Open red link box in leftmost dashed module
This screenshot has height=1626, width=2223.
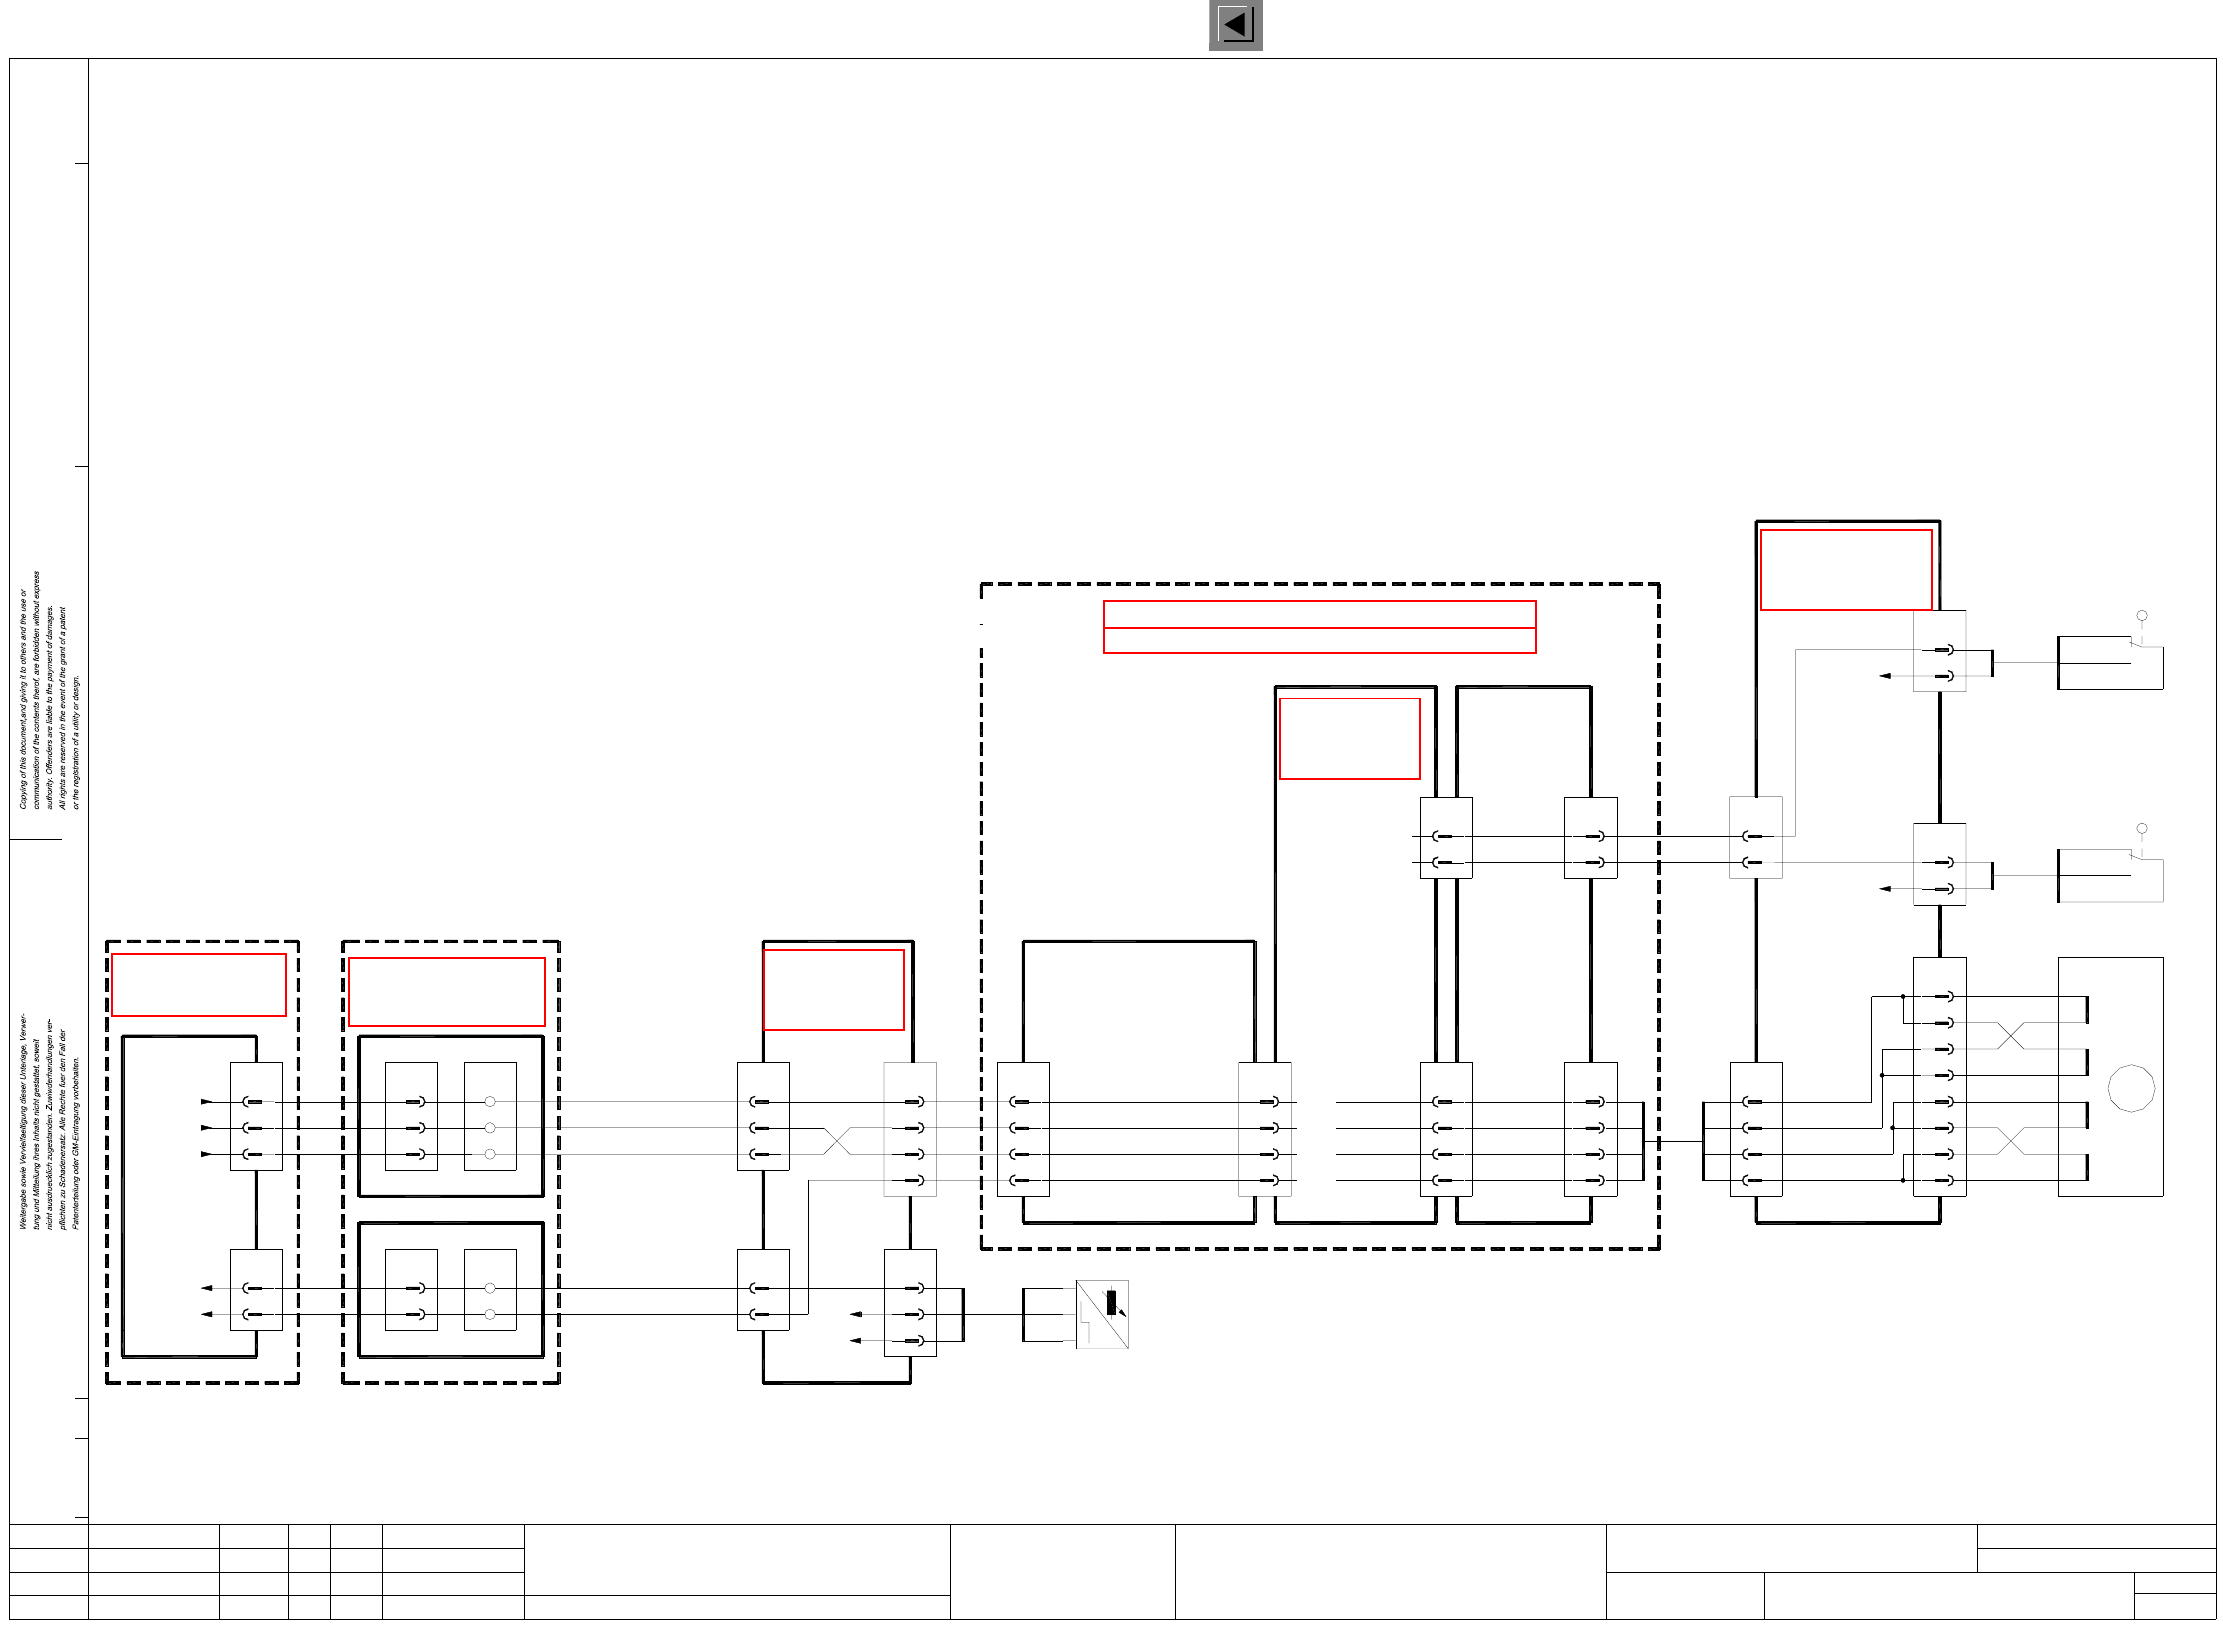[198, 984]
